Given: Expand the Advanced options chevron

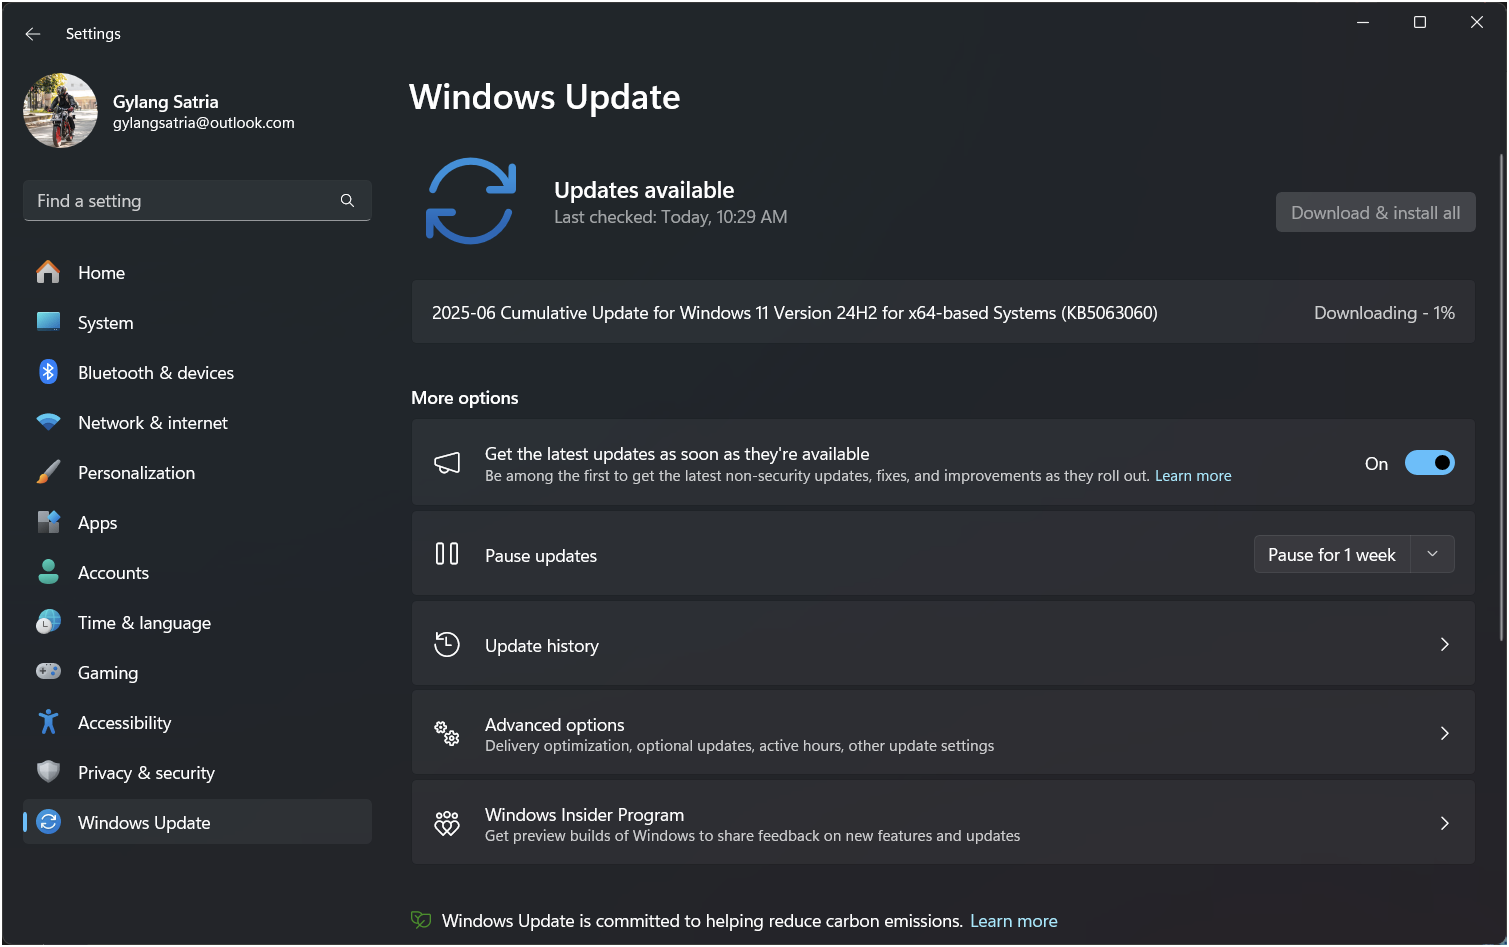Looking at the screenshot, I should coord(1444,733).
